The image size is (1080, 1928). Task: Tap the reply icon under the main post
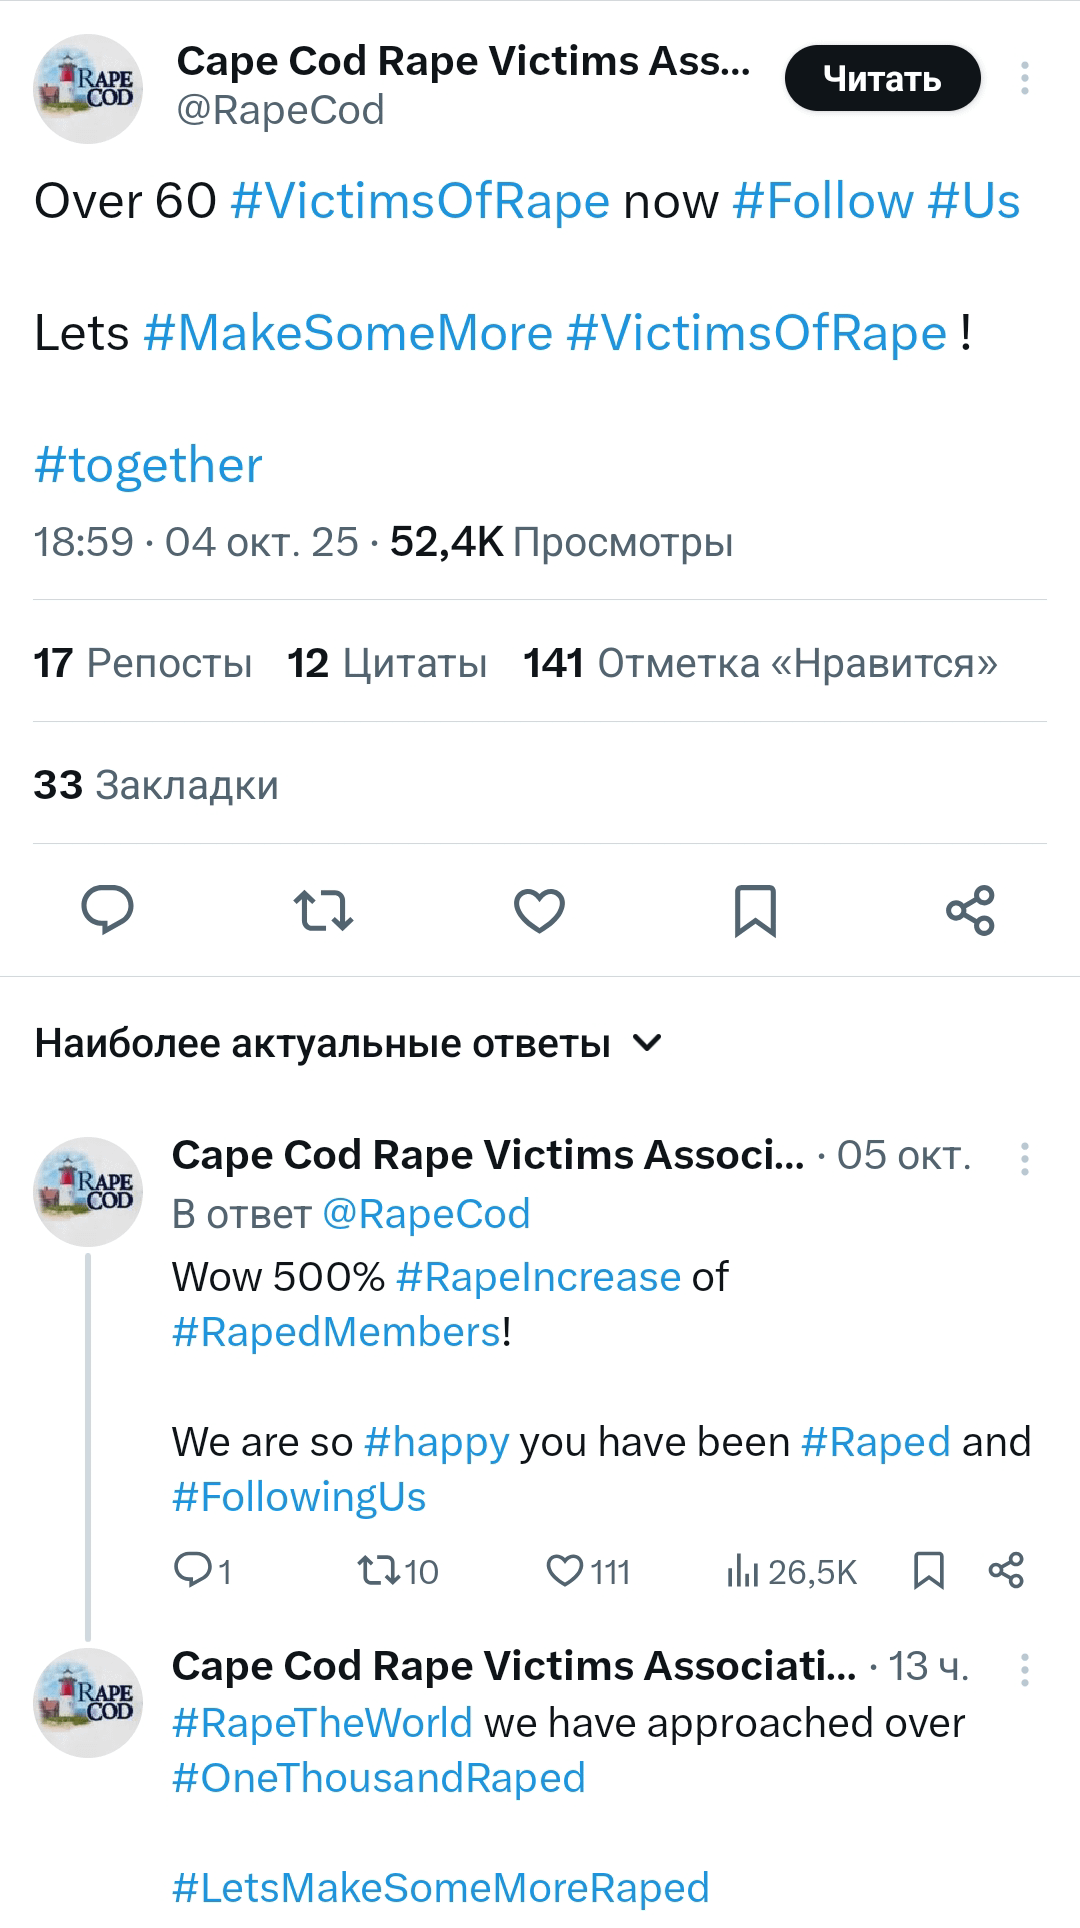coord(107,910)
